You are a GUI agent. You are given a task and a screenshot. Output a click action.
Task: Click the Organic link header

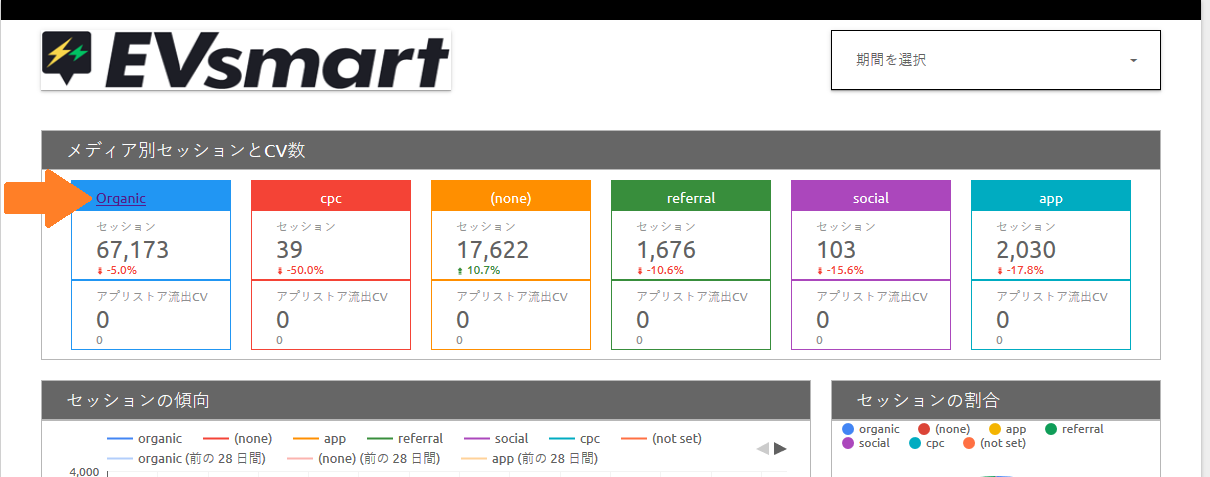pos(121,198)
